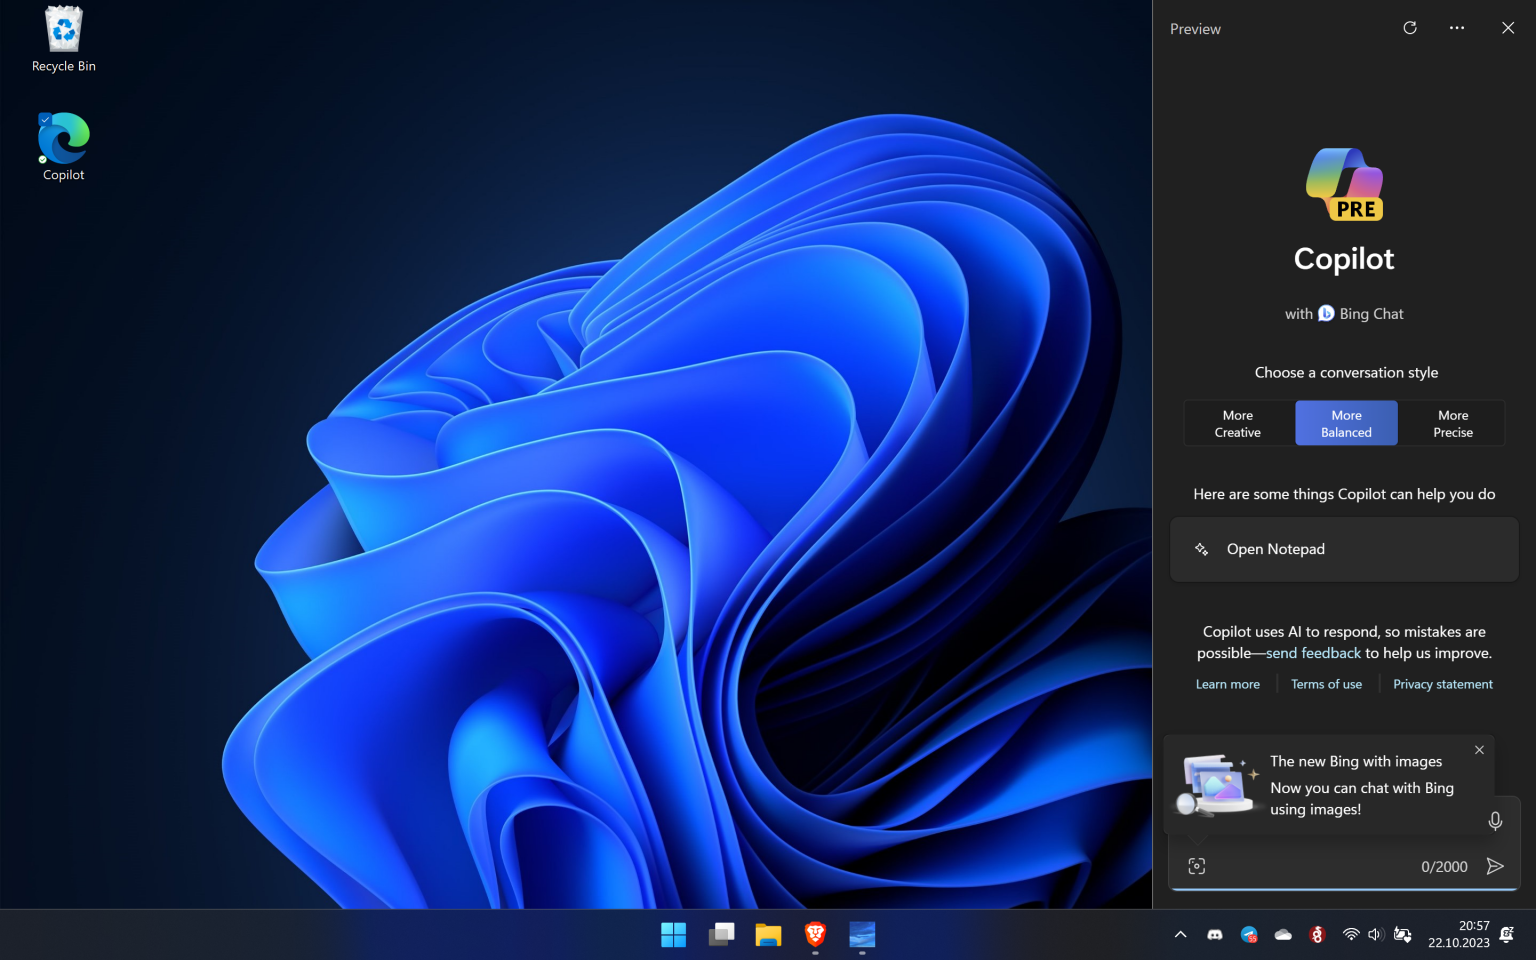This screenshot has height=960, width=1536.
Task: Select More Balanced conversation style
Action: pyautogui.click(x=1346, y=424)
